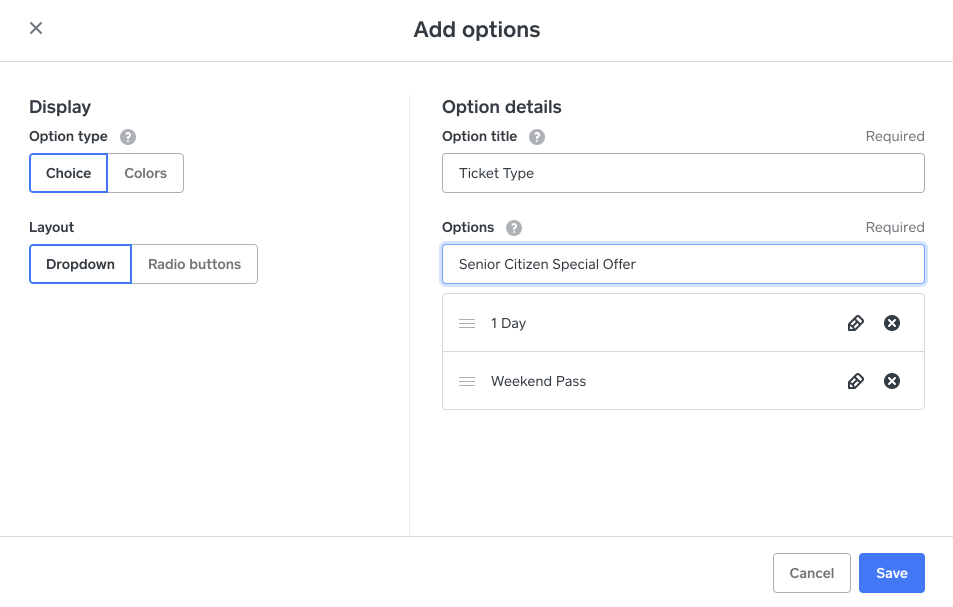
Task: Close the Add options dialog
Action: click(x=36, y=28)
